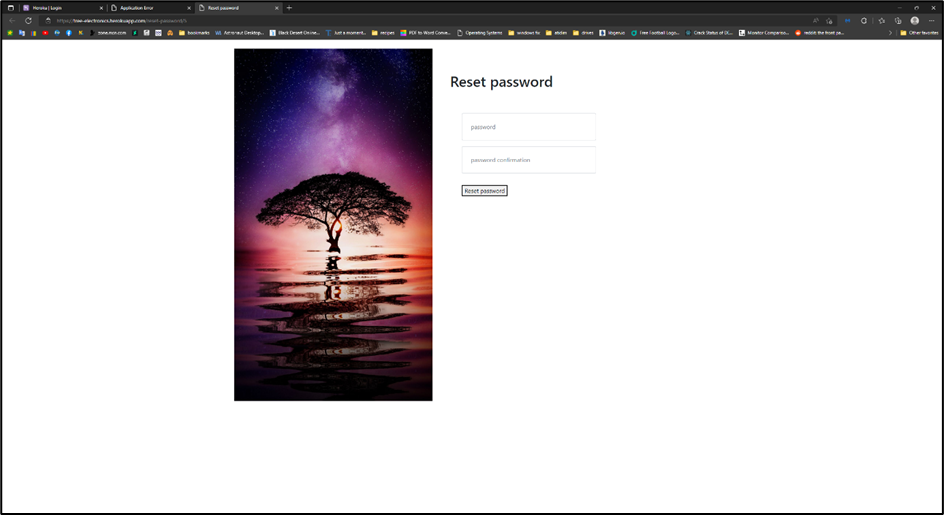Expand the windows fix bookmark folder
This screenshot has width=944, height=515.
click(524, 33)
